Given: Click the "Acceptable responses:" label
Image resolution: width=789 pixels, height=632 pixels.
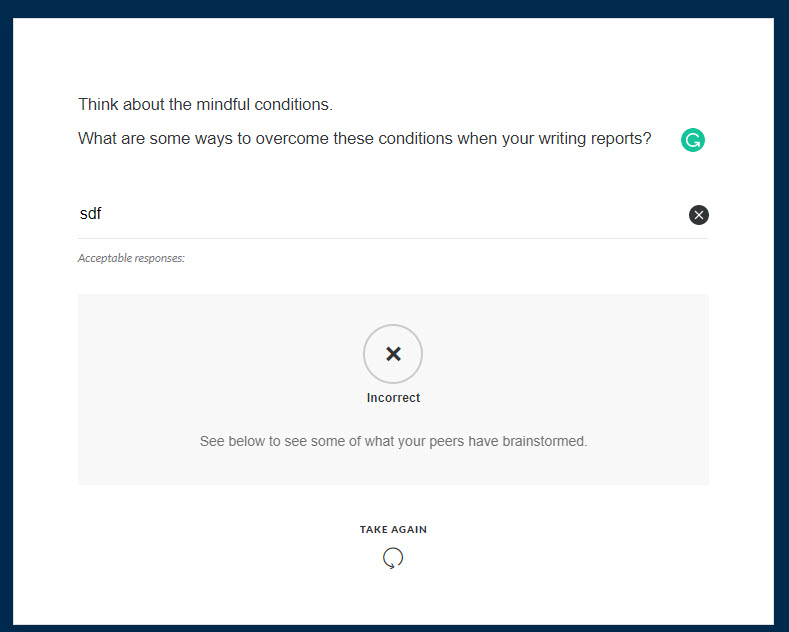Looking at the screenshot, I should point(131,258).
